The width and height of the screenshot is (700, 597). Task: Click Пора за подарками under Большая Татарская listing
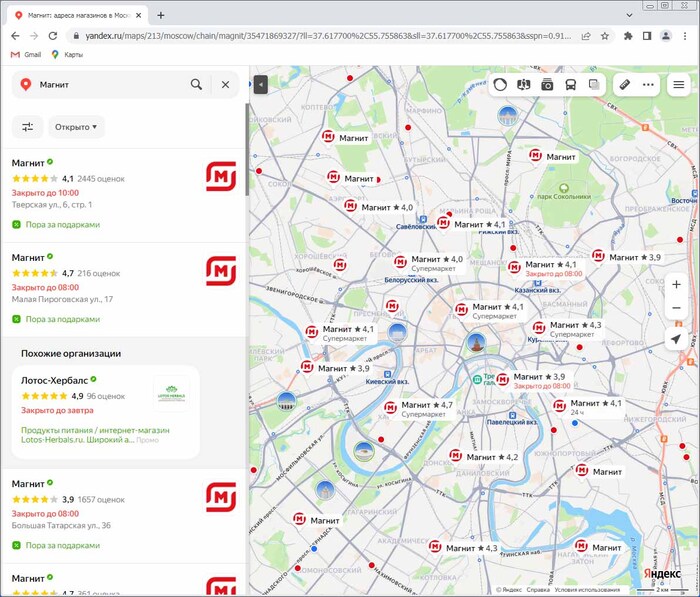tap(62, 545)
